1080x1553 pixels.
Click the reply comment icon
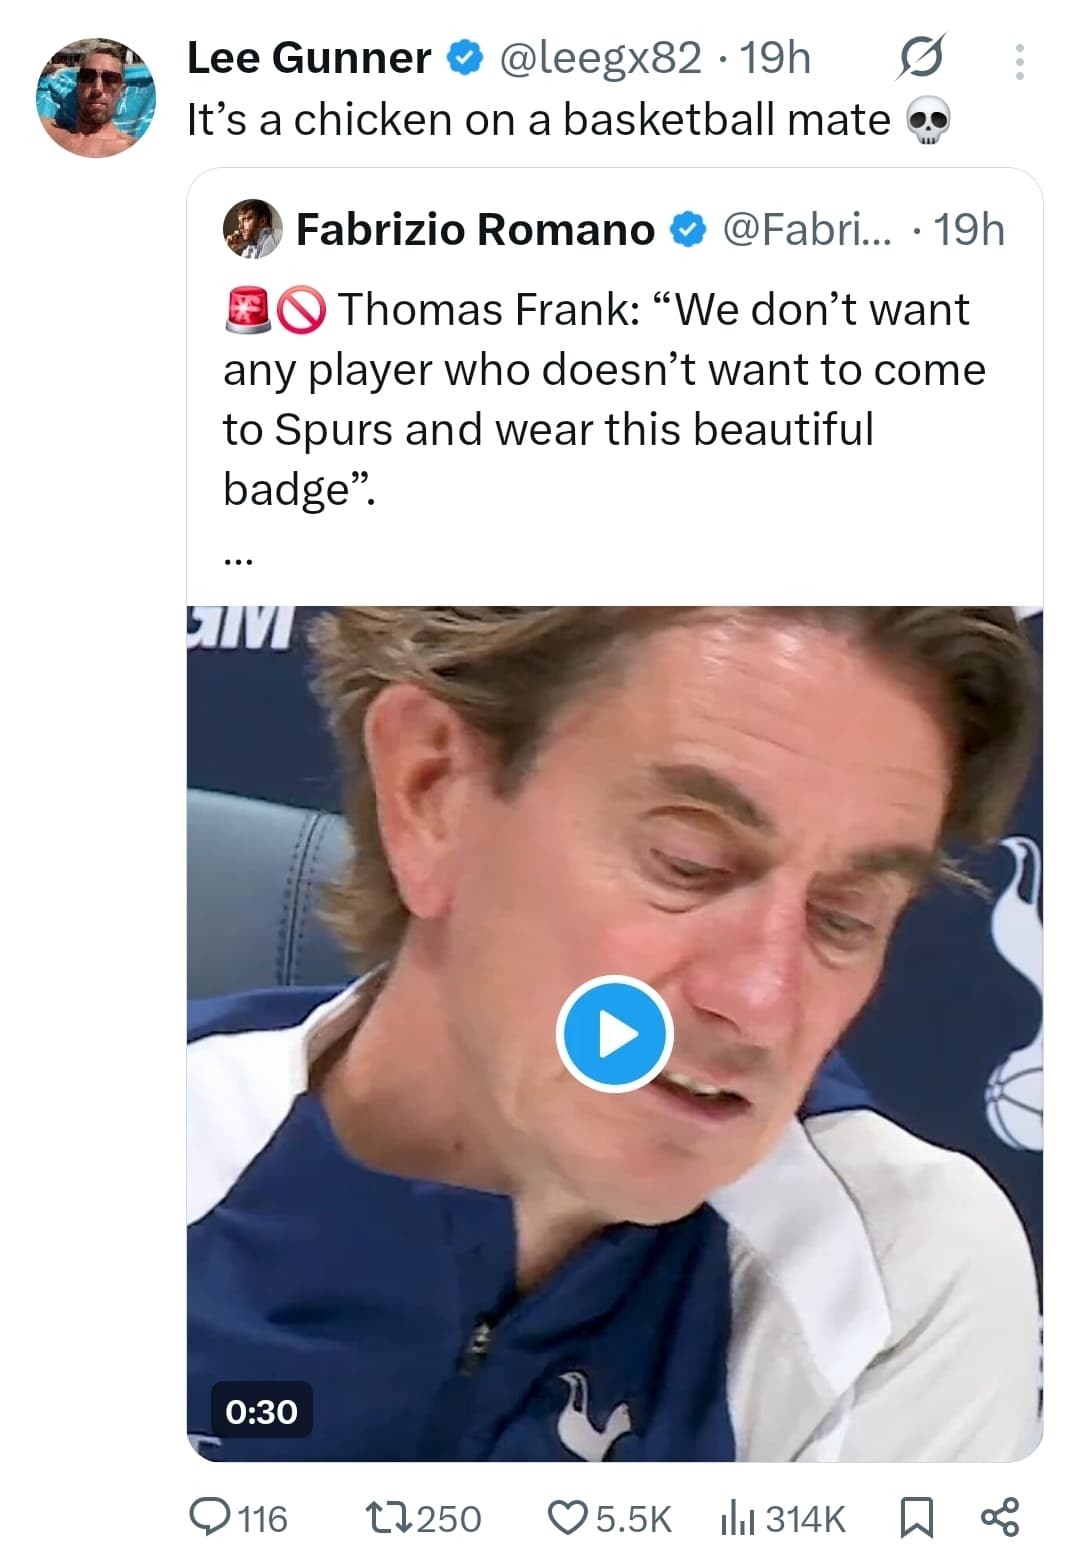pos(210,1517)
